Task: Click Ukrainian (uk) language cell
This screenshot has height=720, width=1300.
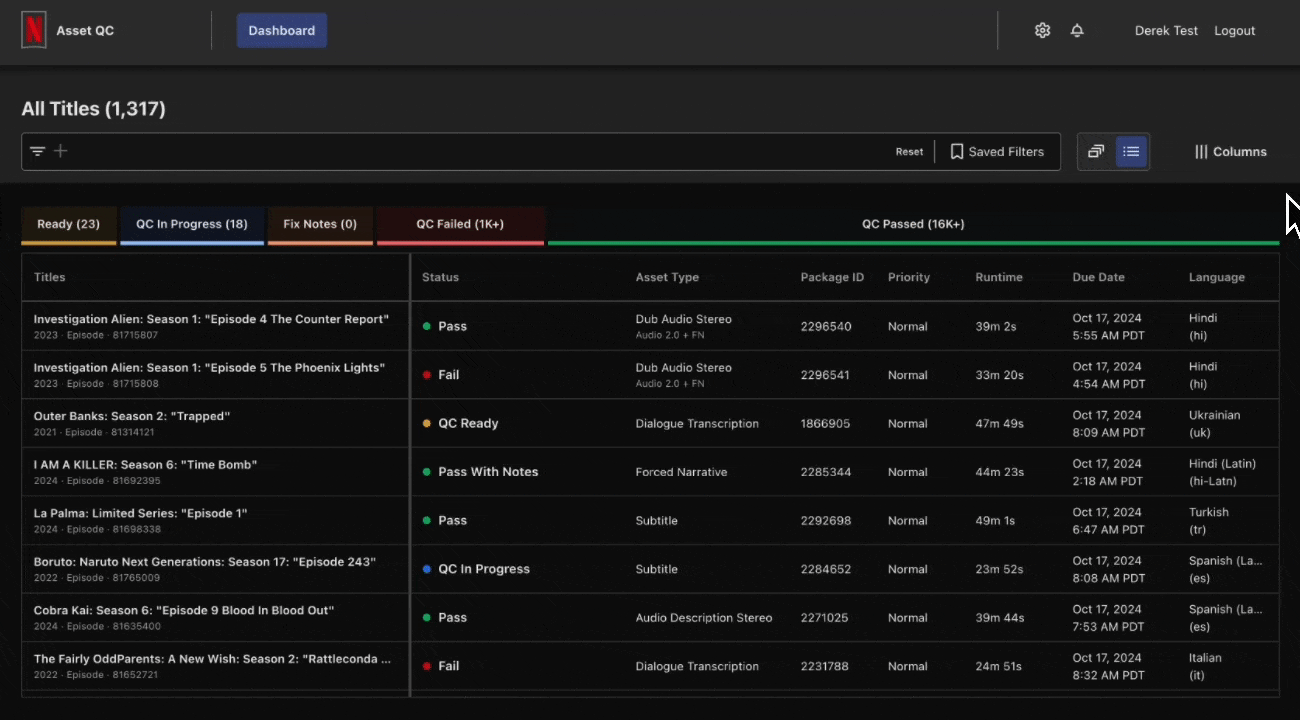Action: (x=1214, y=423)
